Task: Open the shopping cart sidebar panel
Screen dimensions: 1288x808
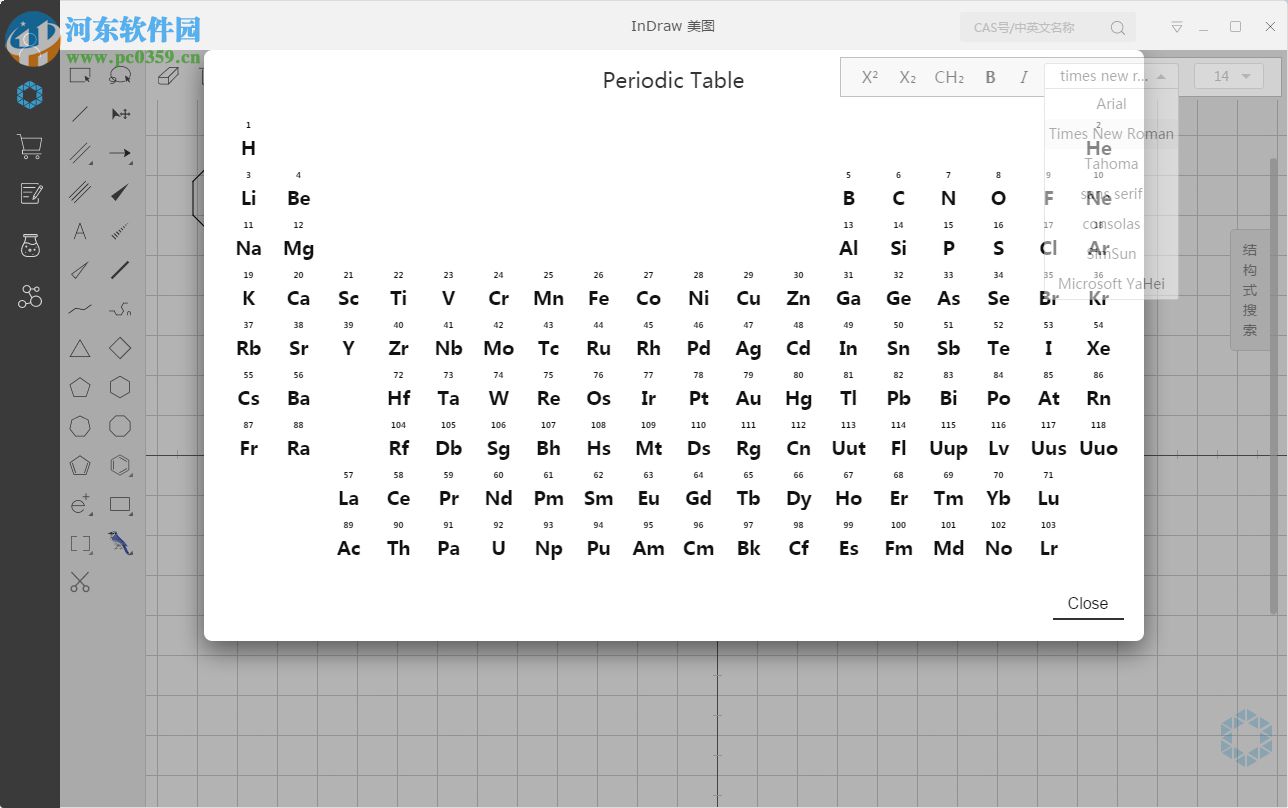Action: [29, 146]
